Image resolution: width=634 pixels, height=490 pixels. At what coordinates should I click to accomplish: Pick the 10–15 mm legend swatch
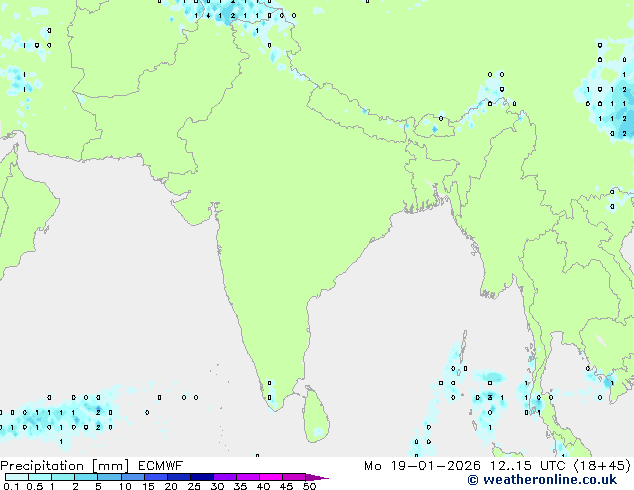132,477
